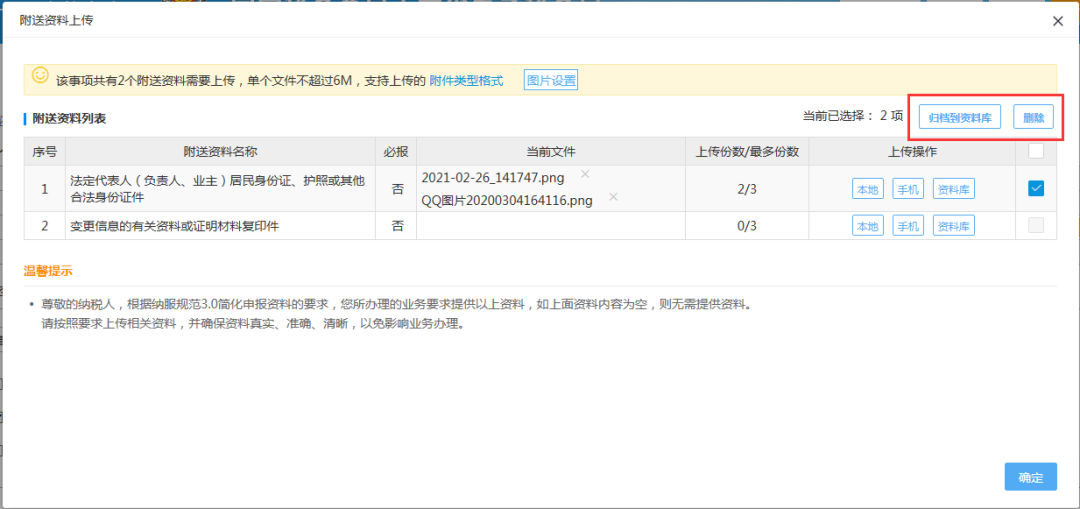Screen dimensions: 1080x509
Task: Click the 附送资料列表 section title
Action: tap(69, 118)
